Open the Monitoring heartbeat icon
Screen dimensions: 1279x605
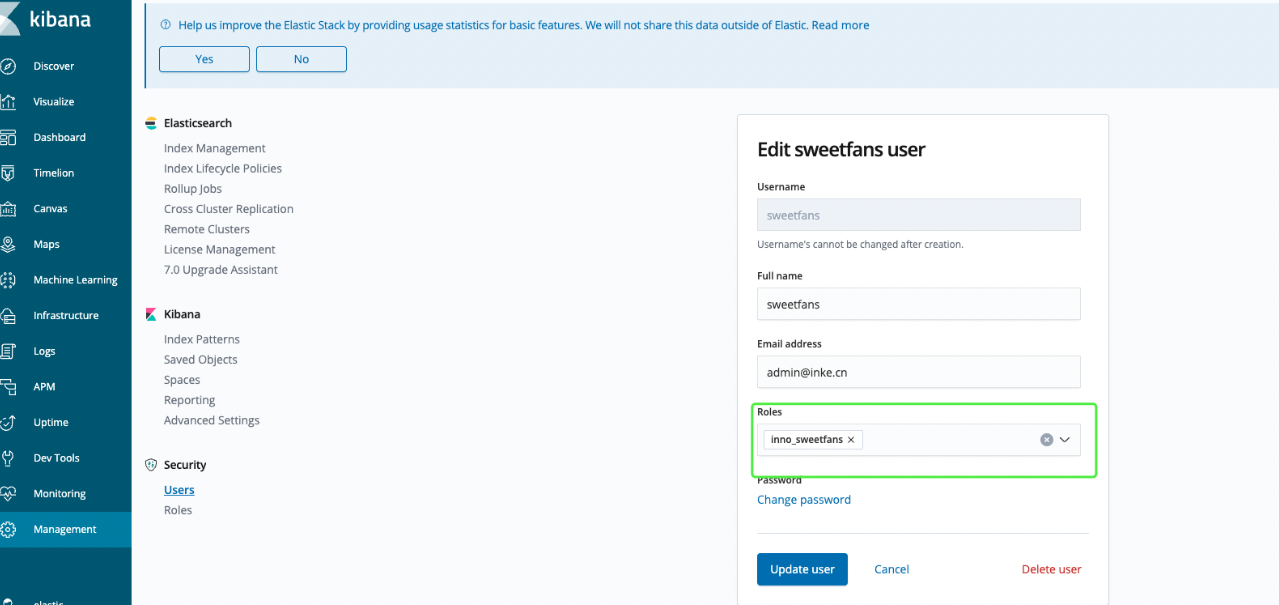point(8,494)
